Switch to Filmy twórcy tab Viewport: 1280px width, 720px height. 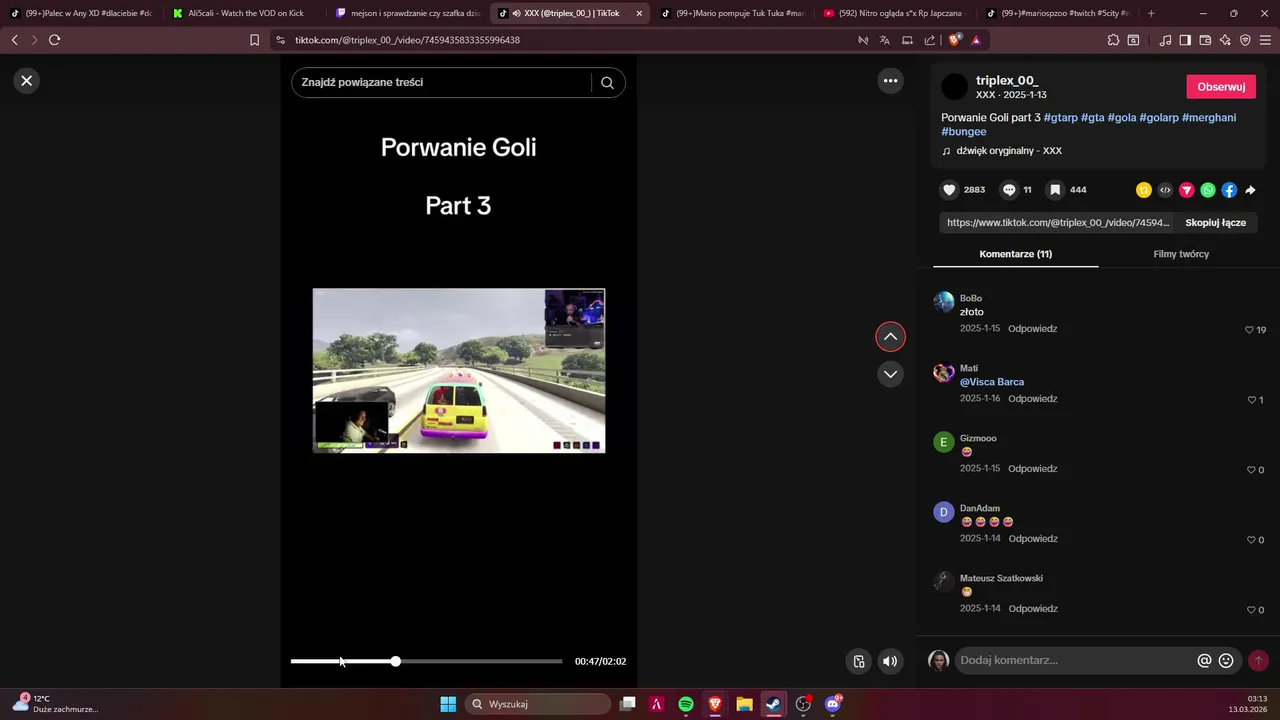(x=1181, y=254)
